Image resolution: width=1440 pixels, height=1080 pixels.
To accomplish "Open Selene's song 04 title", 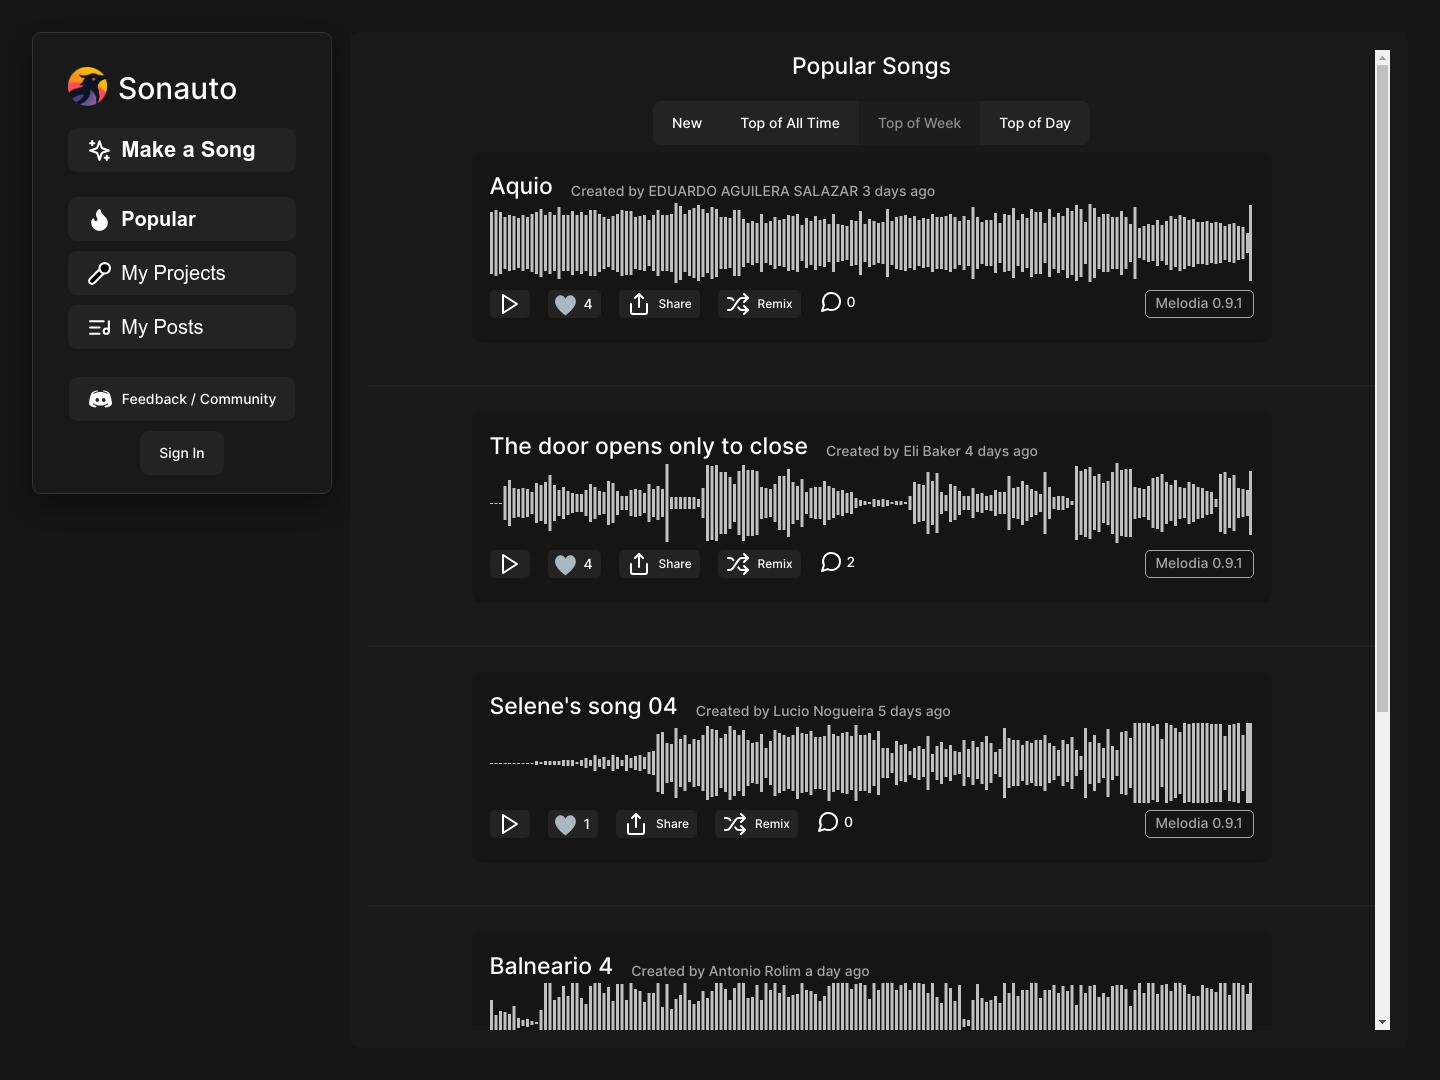I will point(583,706).
